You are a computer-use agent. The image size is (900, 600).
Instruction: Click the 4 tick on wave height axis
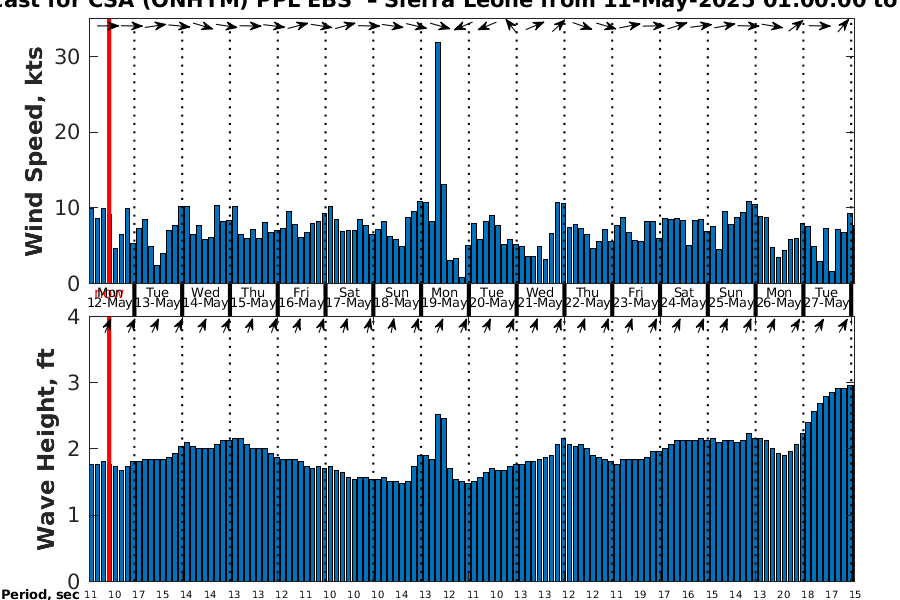coord(73,316)
